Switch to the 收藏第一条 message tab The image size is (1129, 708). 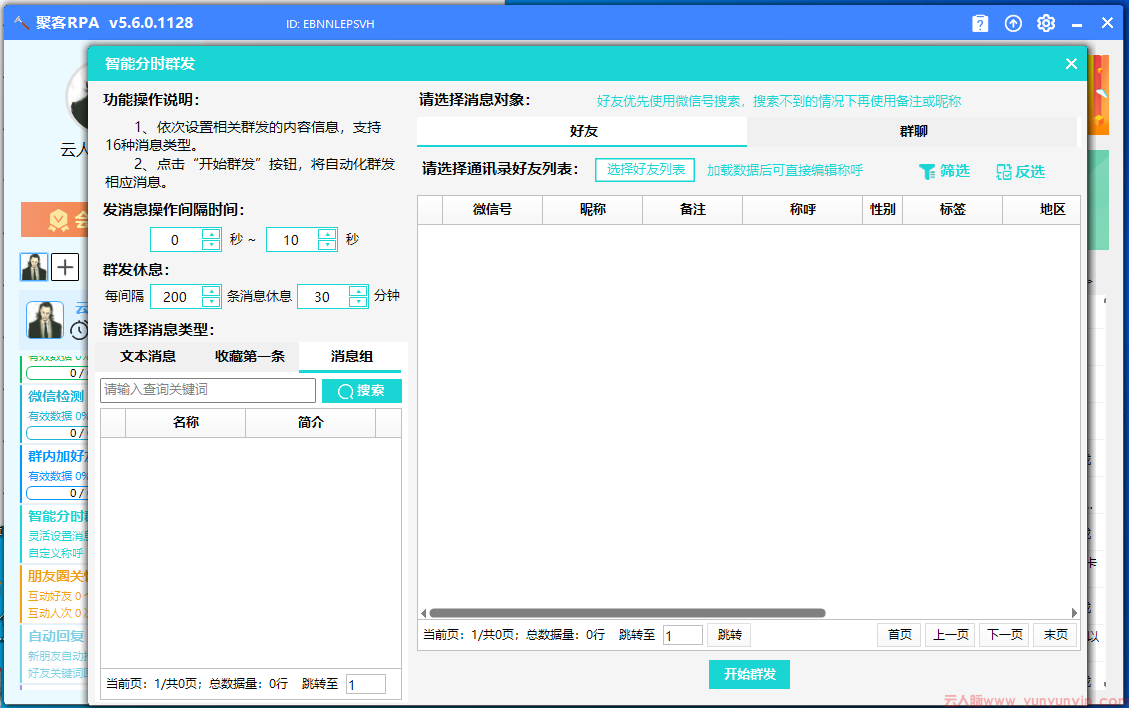tap(249, 356)
